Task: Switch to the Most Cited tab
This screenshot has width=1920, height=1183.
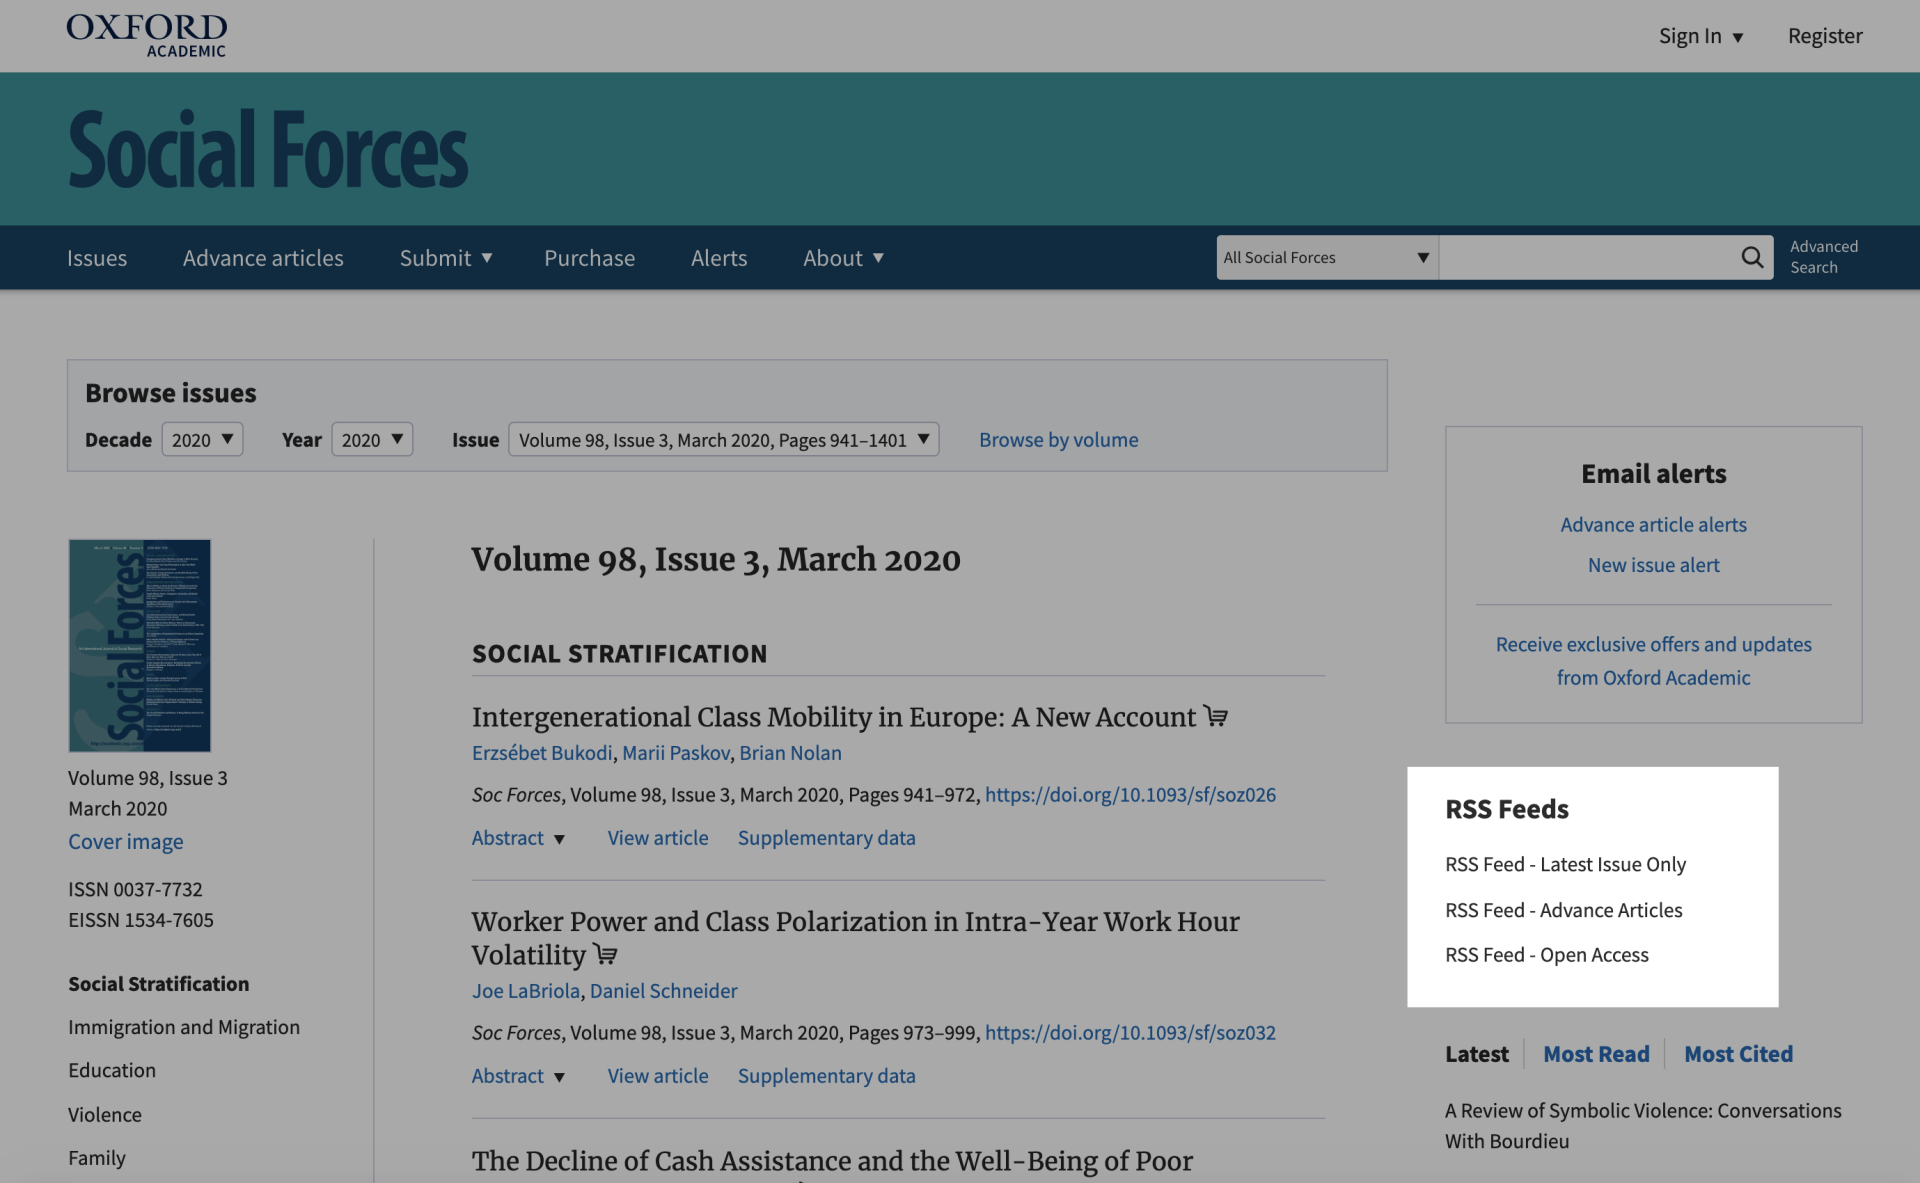Action: [x=1738, y=1054]
